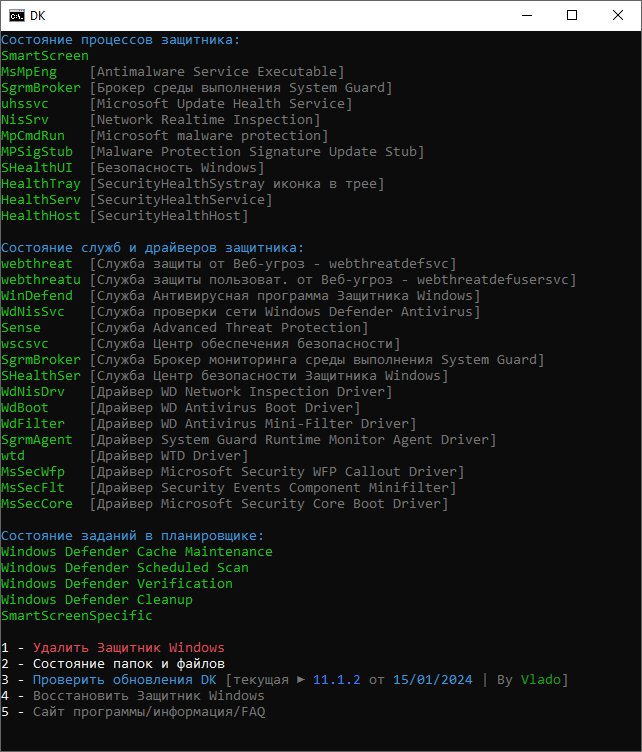Minimize the DK window

(527, 15)
